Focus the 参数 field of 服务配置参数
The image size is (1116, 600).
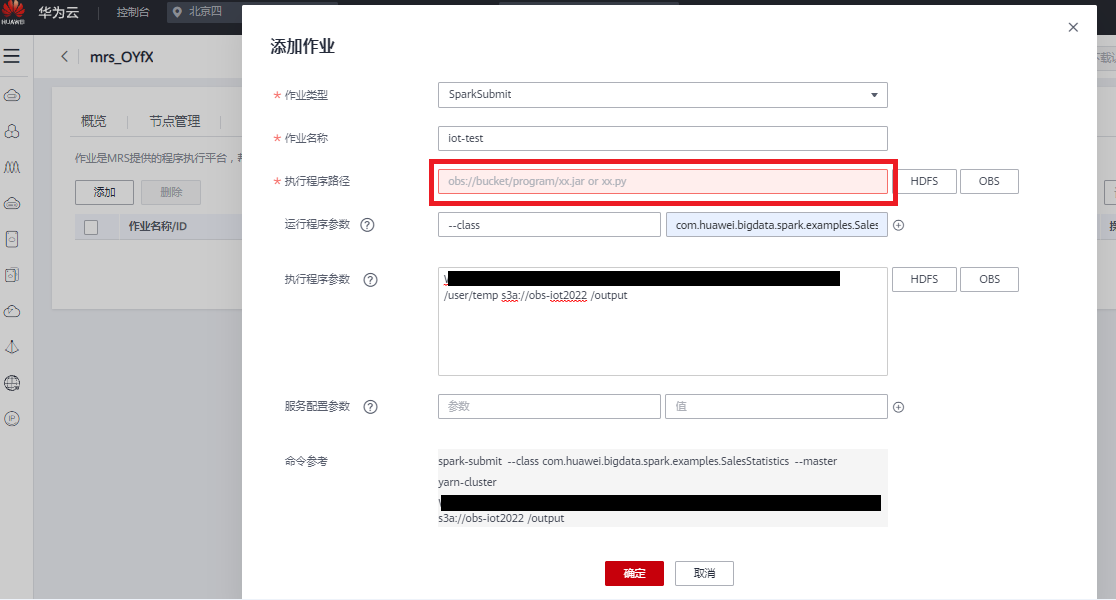549,406
